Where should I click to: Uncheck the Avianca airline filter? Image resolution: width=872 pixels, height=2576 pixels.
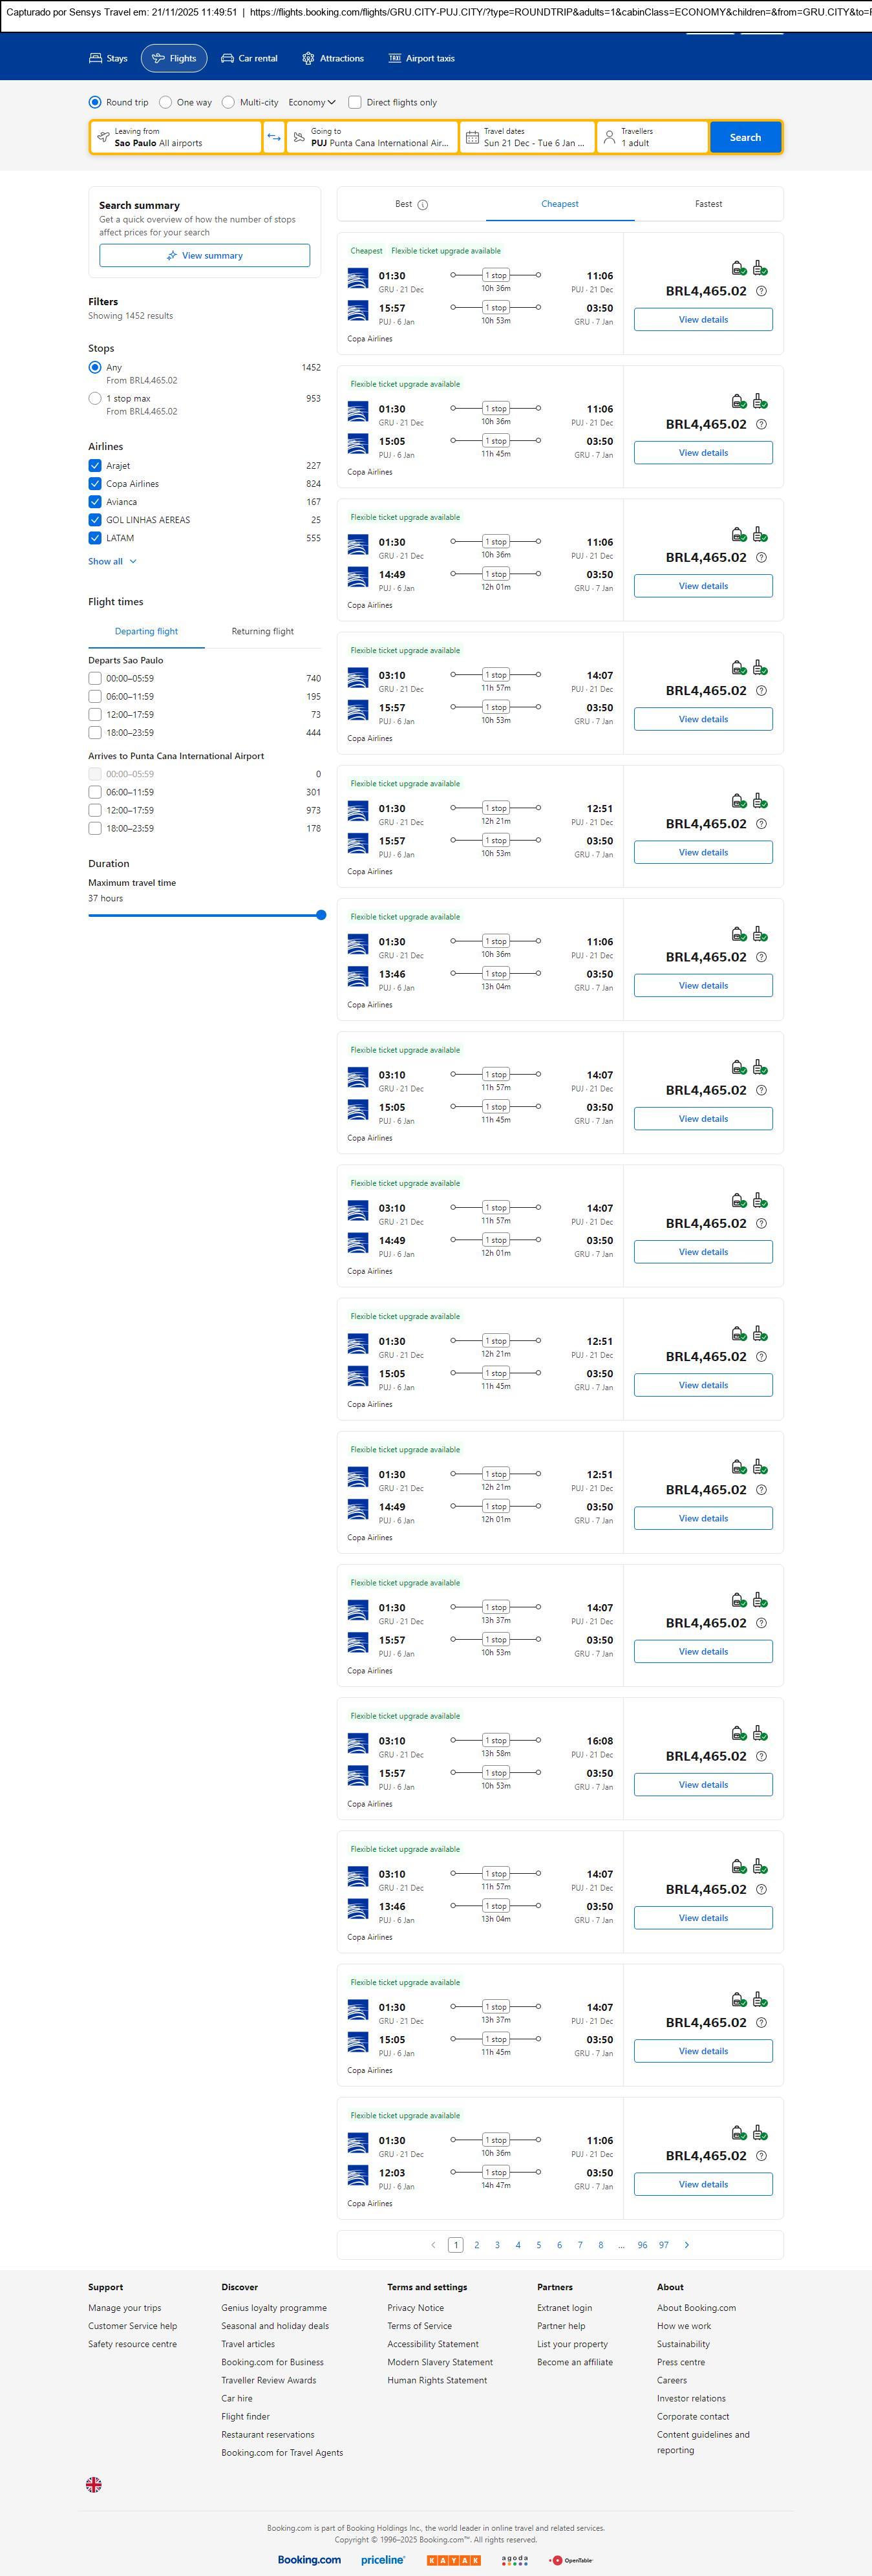click(x=95, y=502)
